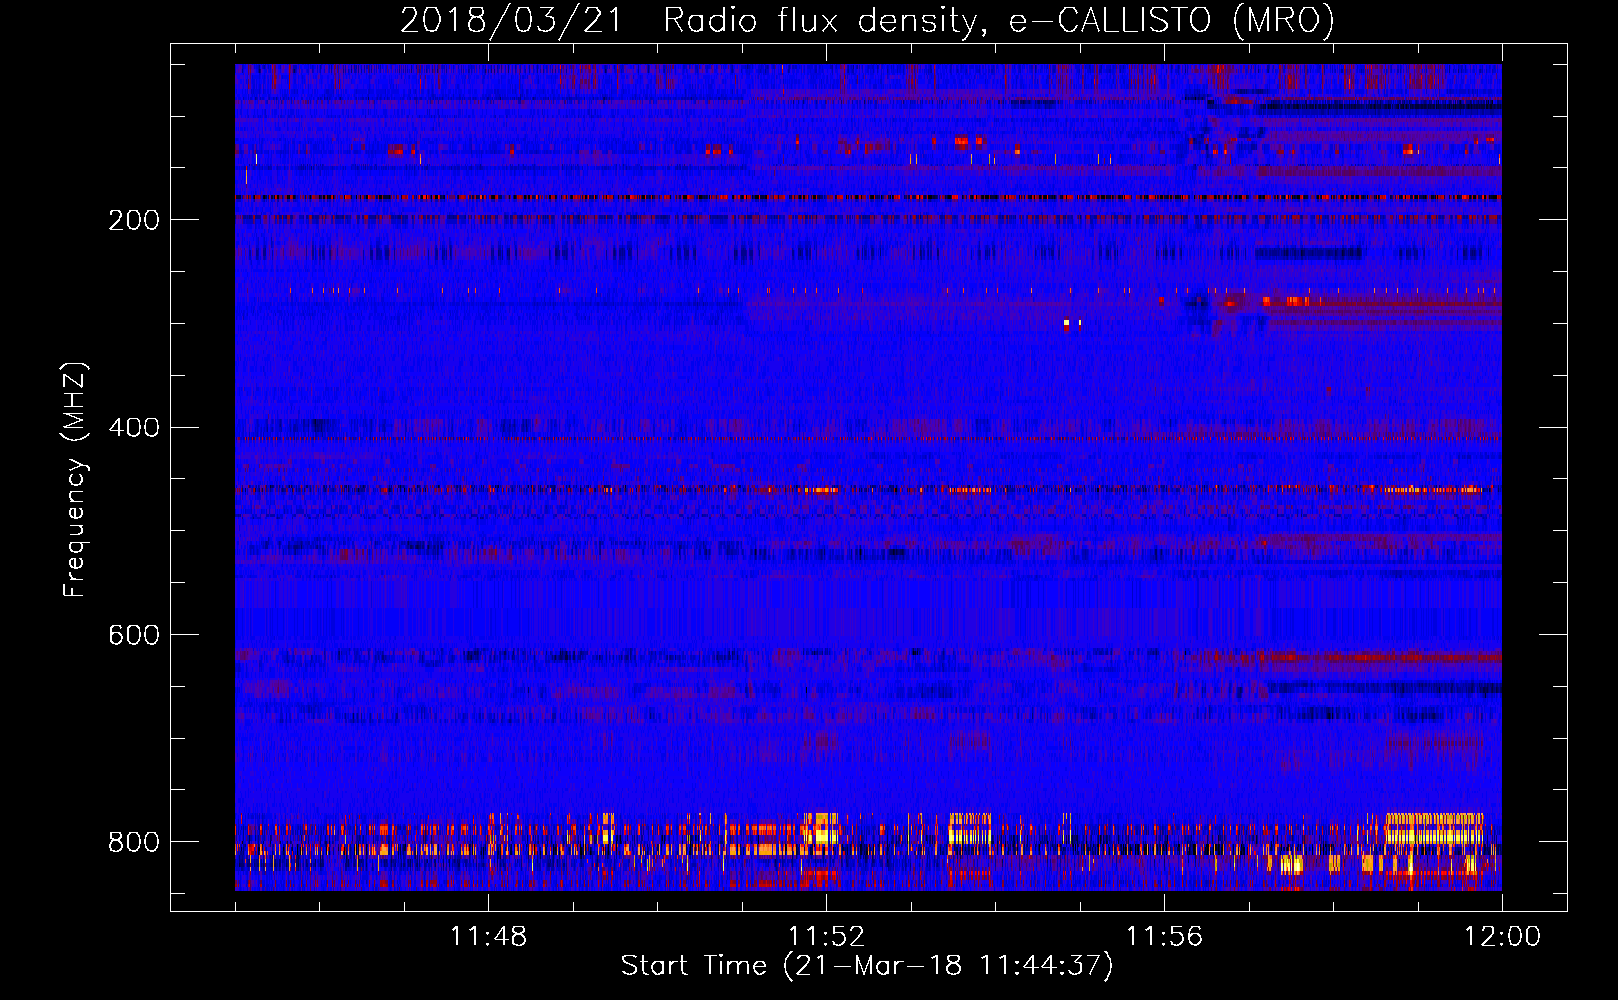Click the "Frequency (MHZ)" y-axis label

tap(75, 479)
